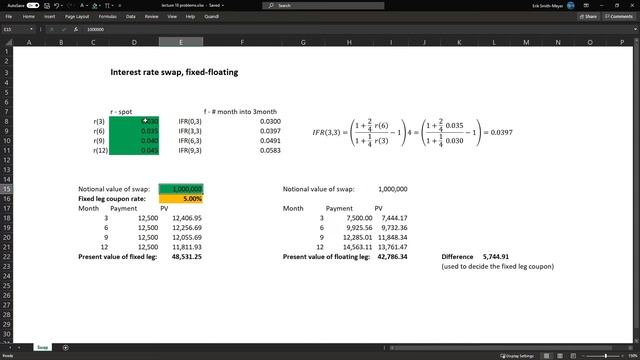The width and height of the screenshot is (640, 360).
Task: Switch to Normal view icon
Action: [x=546, y=356]
